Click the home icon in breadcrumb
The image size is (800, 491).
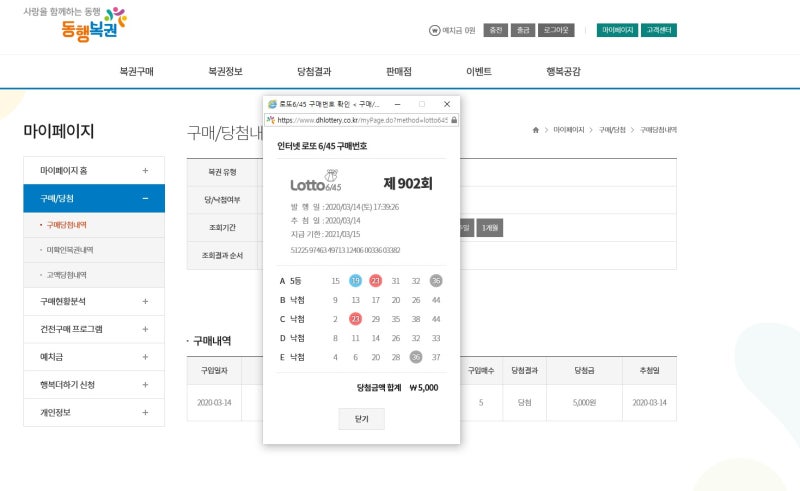pyautogui.click(x=536, y=130)
